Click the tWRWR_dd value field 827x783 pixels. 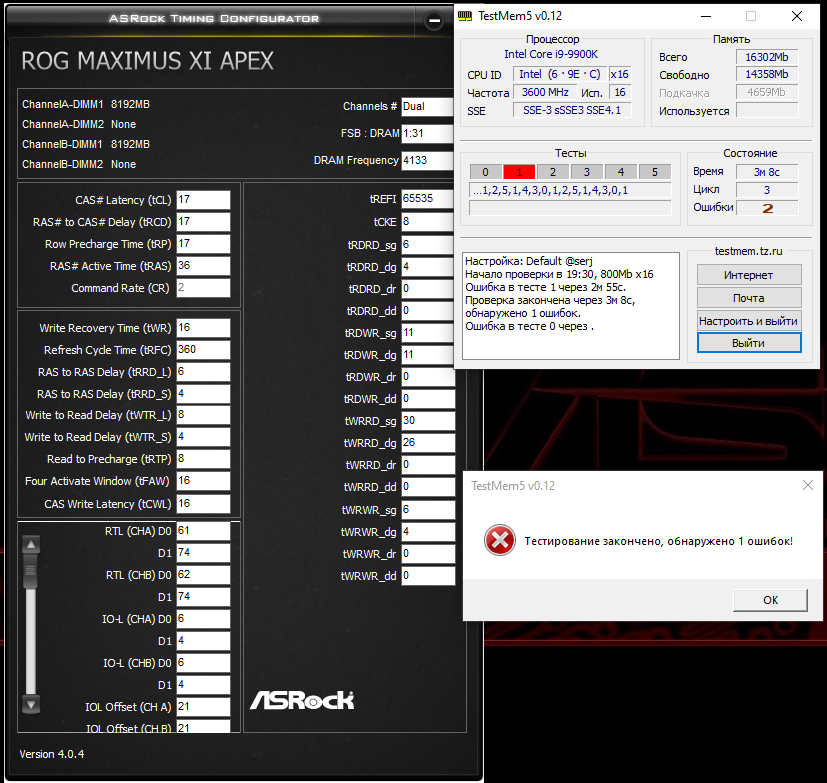click(428, 576)
